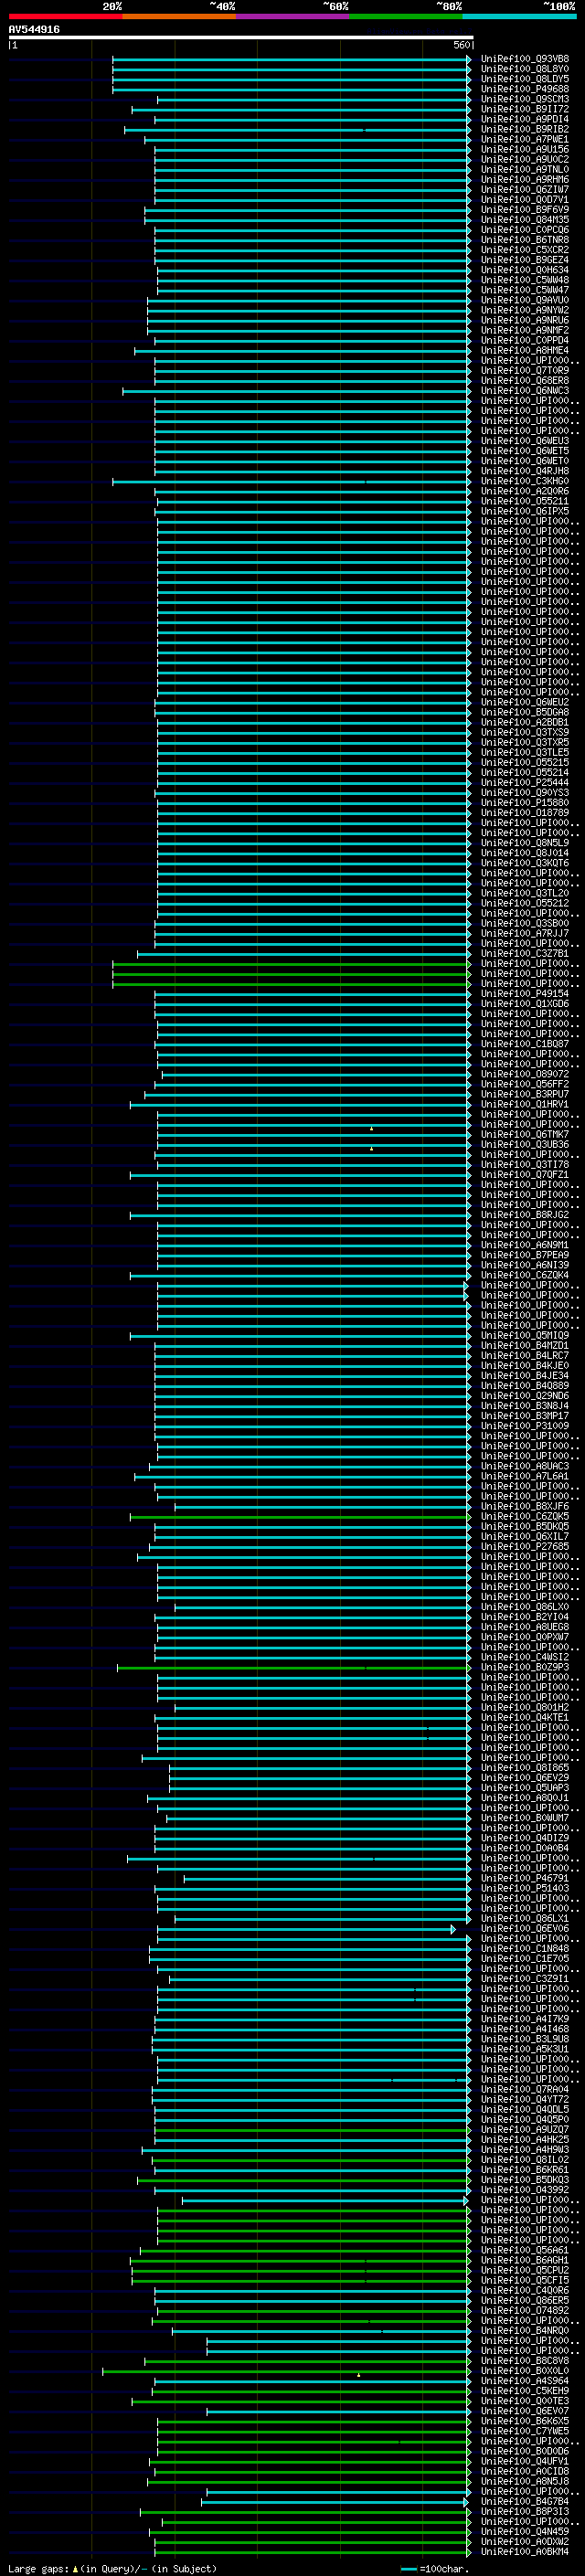The image size is (585, 2576).
Task: Select hit label UniRef100_B9F6V9
Action: (524, 209)
